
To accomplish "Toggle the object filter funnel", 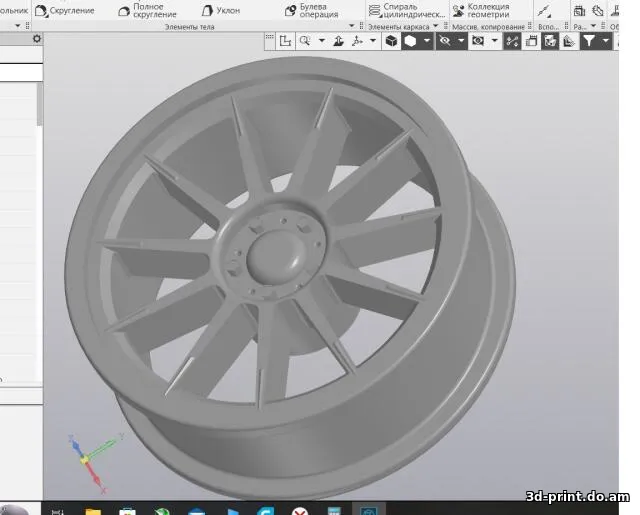I will pos(589,41).
